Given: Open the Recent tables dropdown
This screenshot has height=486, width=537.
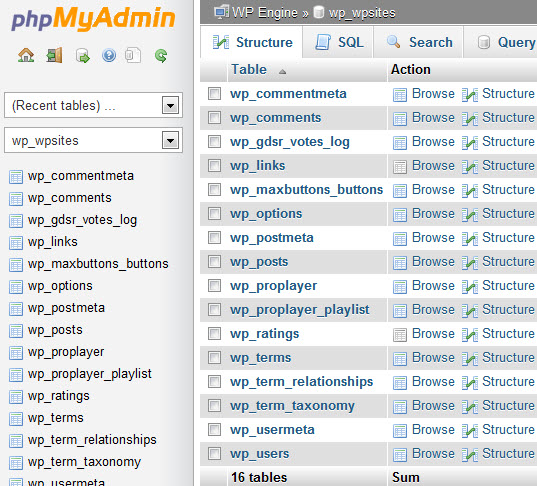Looking at the screenshot, I should click(x=93, y=105).
